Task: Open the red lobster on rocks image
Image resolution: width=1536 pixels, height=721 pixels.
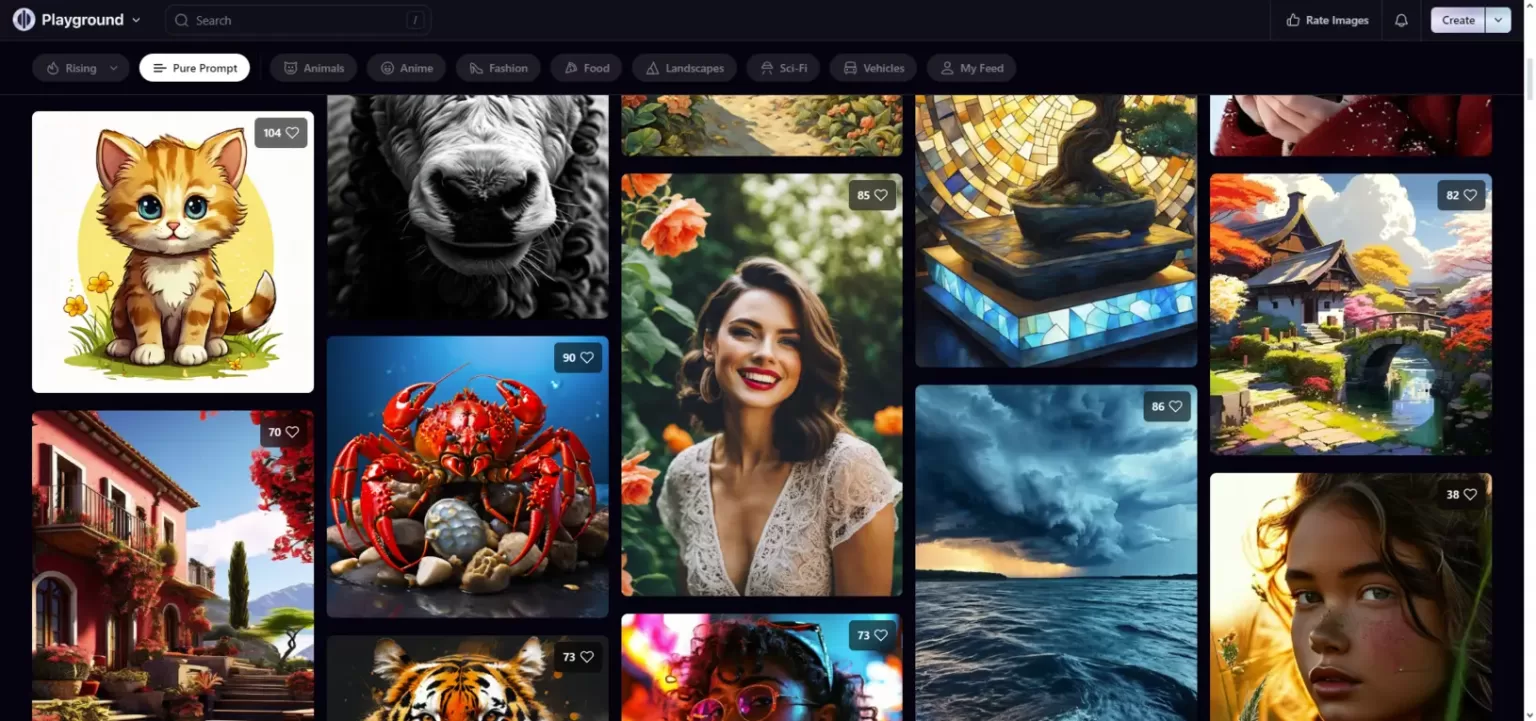Action: 468,477
